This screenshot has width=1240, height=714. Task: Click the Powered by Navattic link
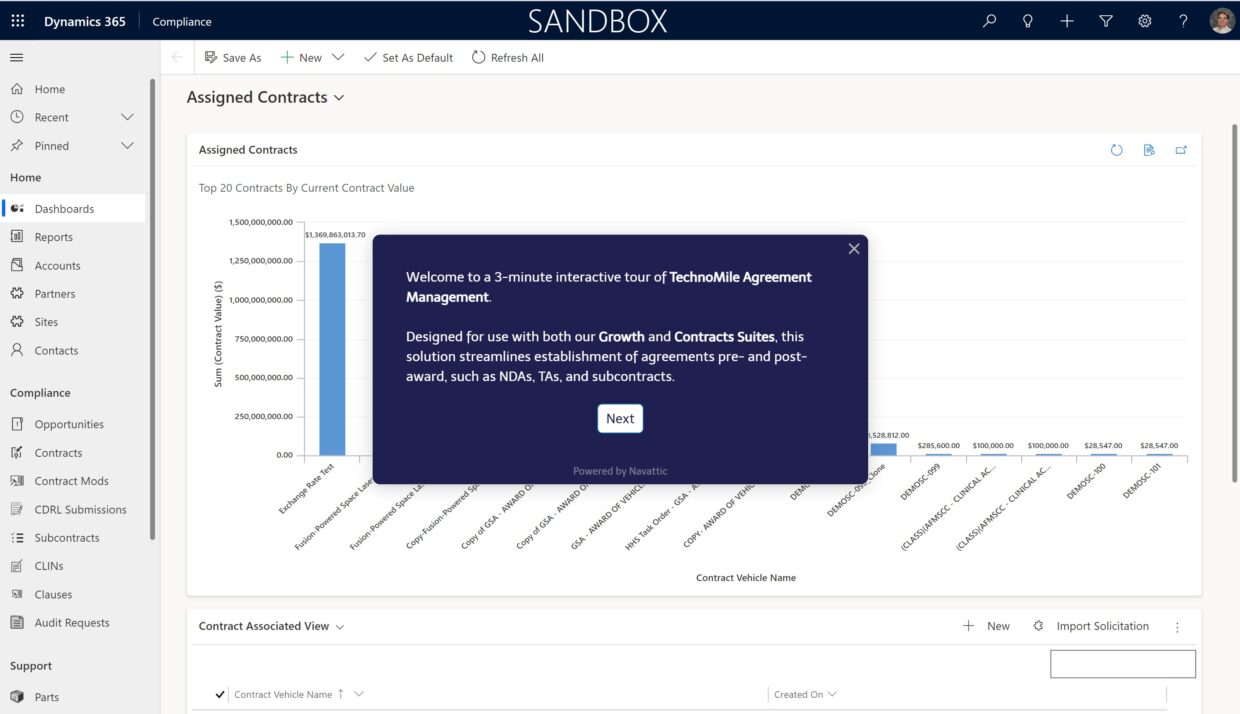point(620,471)
